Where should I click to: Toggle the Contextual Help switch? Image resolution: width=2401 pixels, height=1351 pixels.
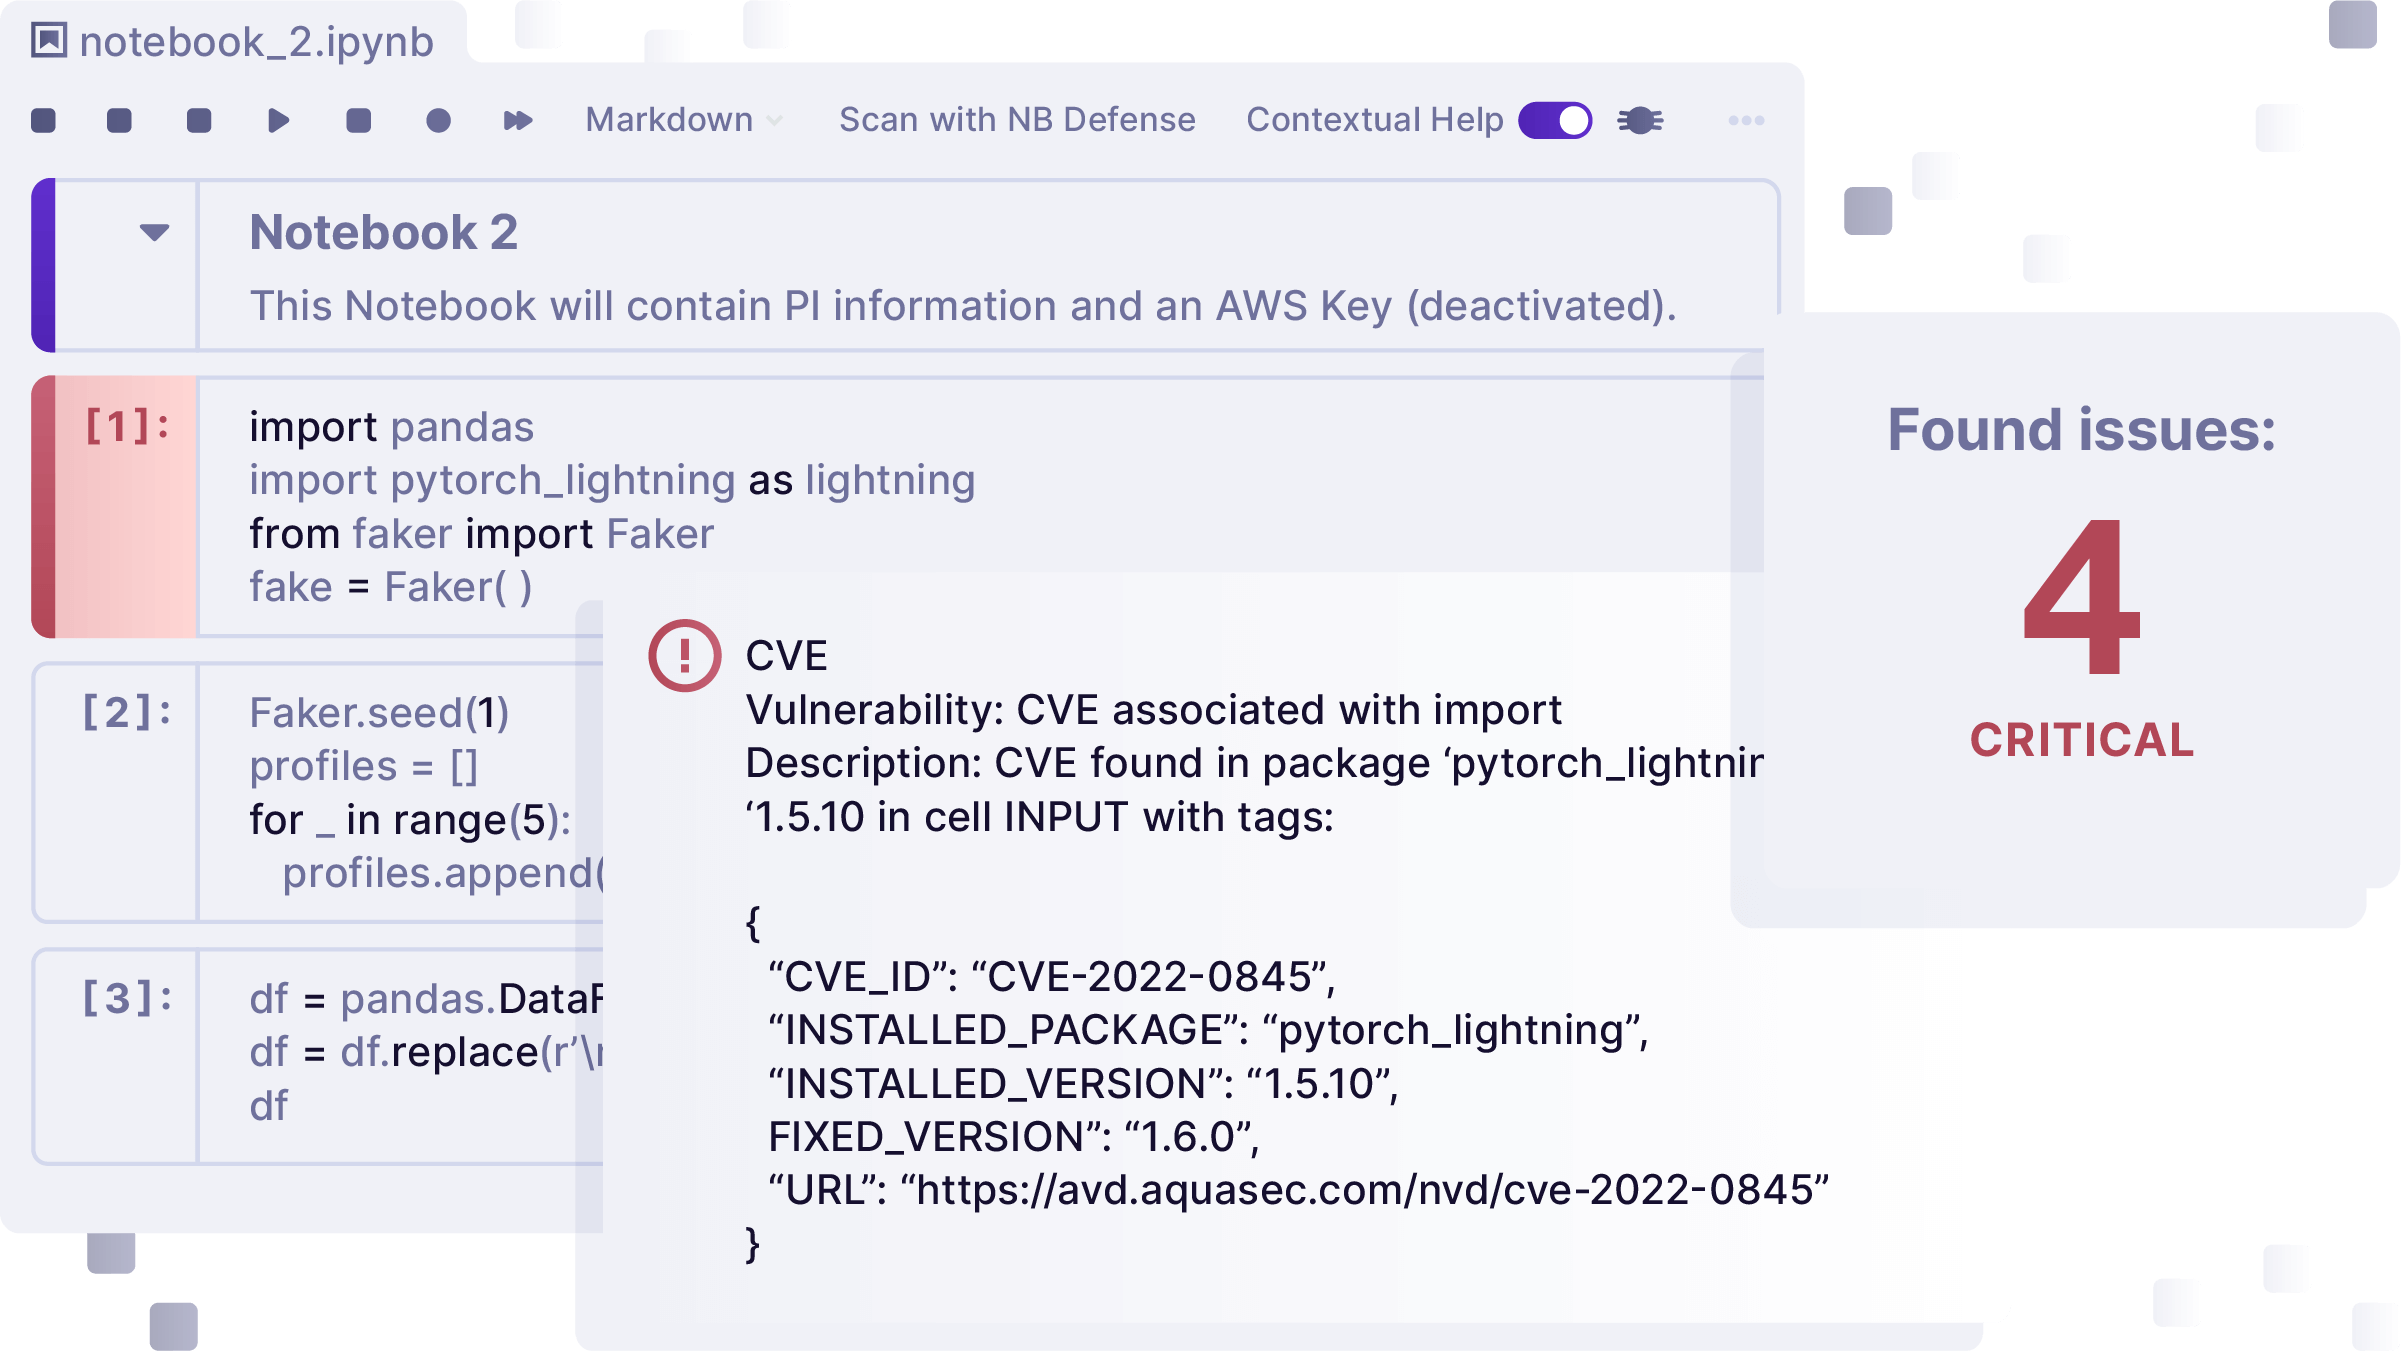click(x=1555, y=121)
